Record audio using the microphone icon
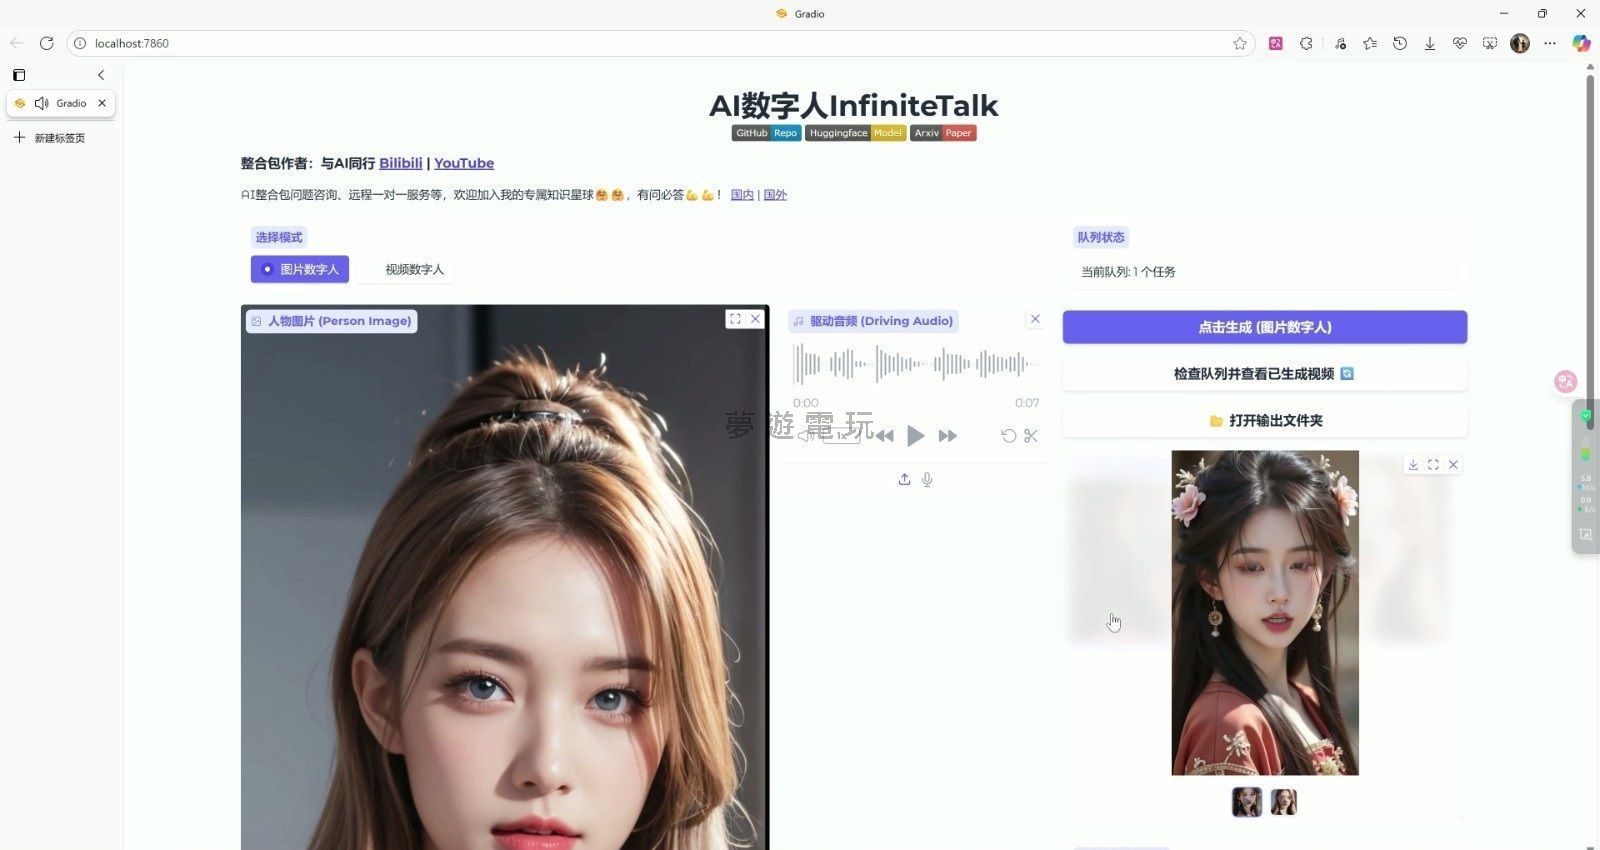The width and height of the screenshot is (1600, 850). click(927, 480)
